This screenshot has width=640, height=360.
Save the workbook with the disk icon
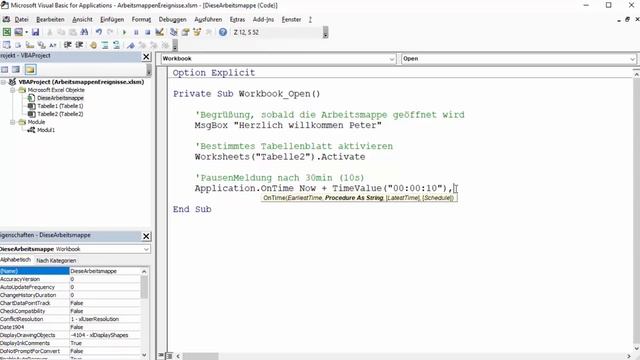click(x=36, y=32)
